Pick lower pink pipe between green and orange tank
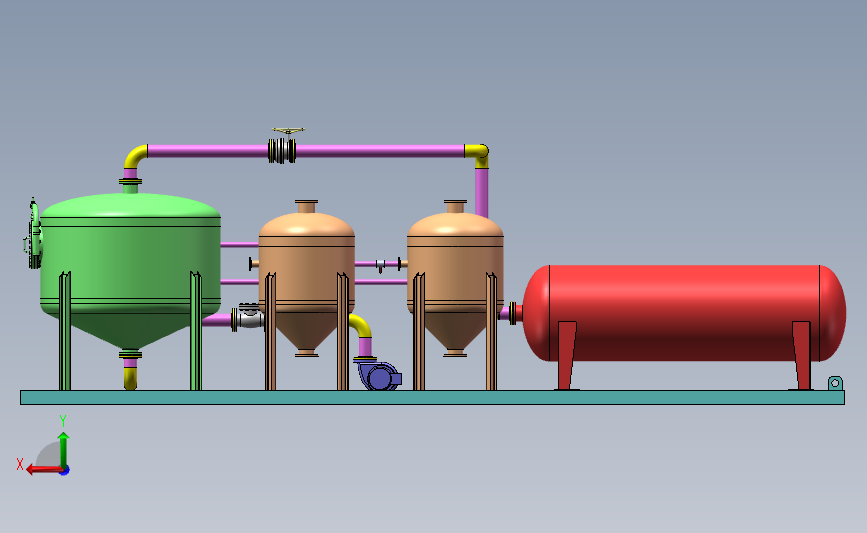867x533 pixels. tap(239, 281)
